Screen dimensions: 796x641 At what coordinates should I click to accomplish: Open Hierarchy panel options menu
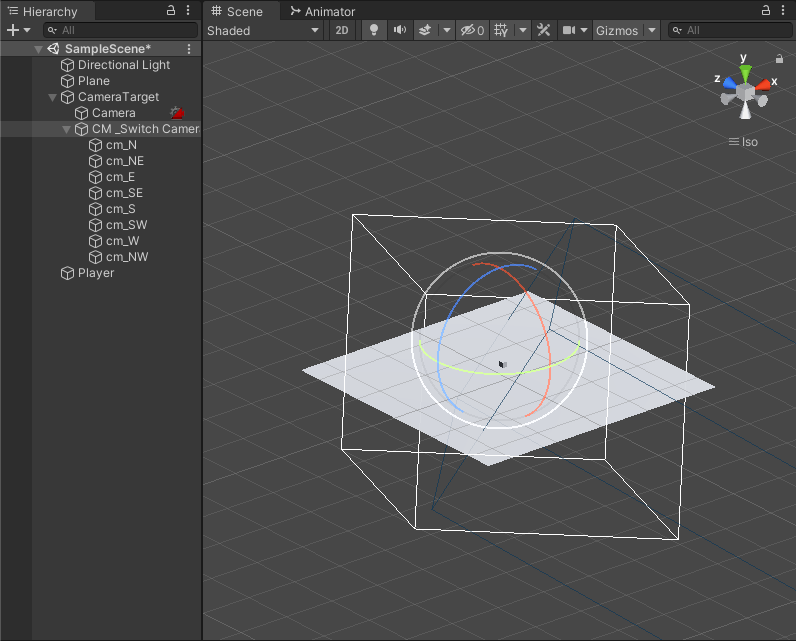point(188,10)
